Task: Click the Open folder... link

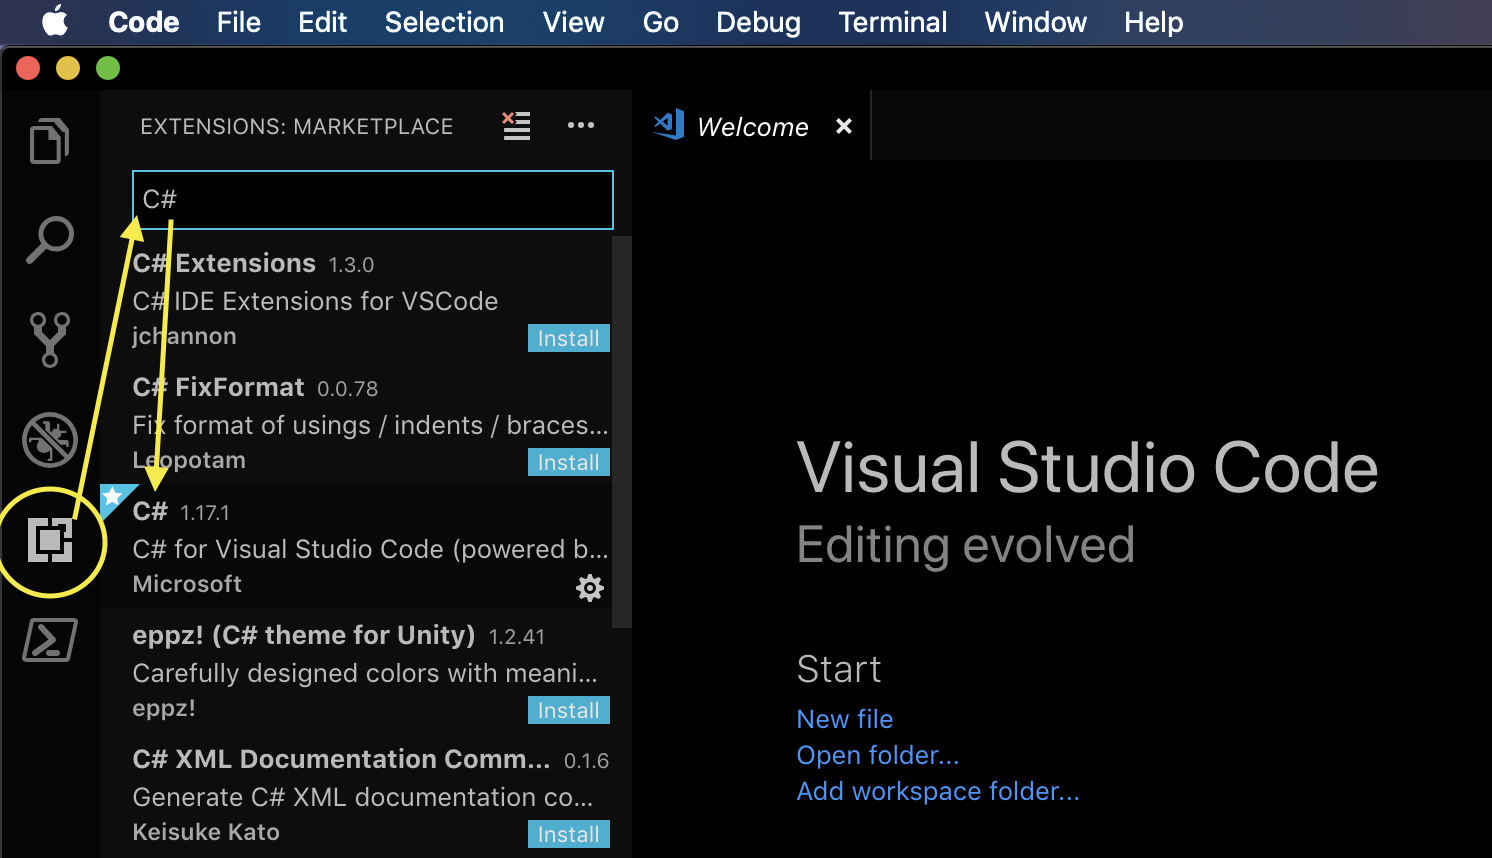Action: pyautogui.click(x=877, y=755)
